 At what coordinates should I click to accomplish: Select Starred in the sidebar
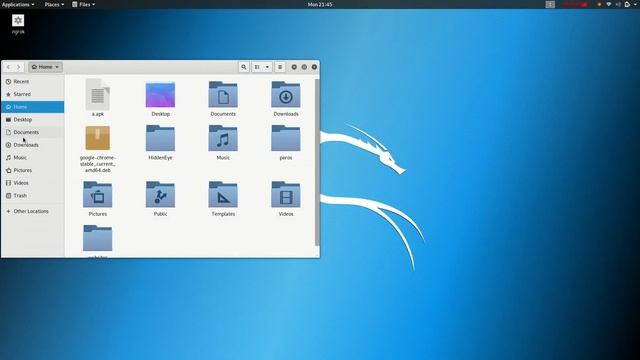[x=33, y=94]
